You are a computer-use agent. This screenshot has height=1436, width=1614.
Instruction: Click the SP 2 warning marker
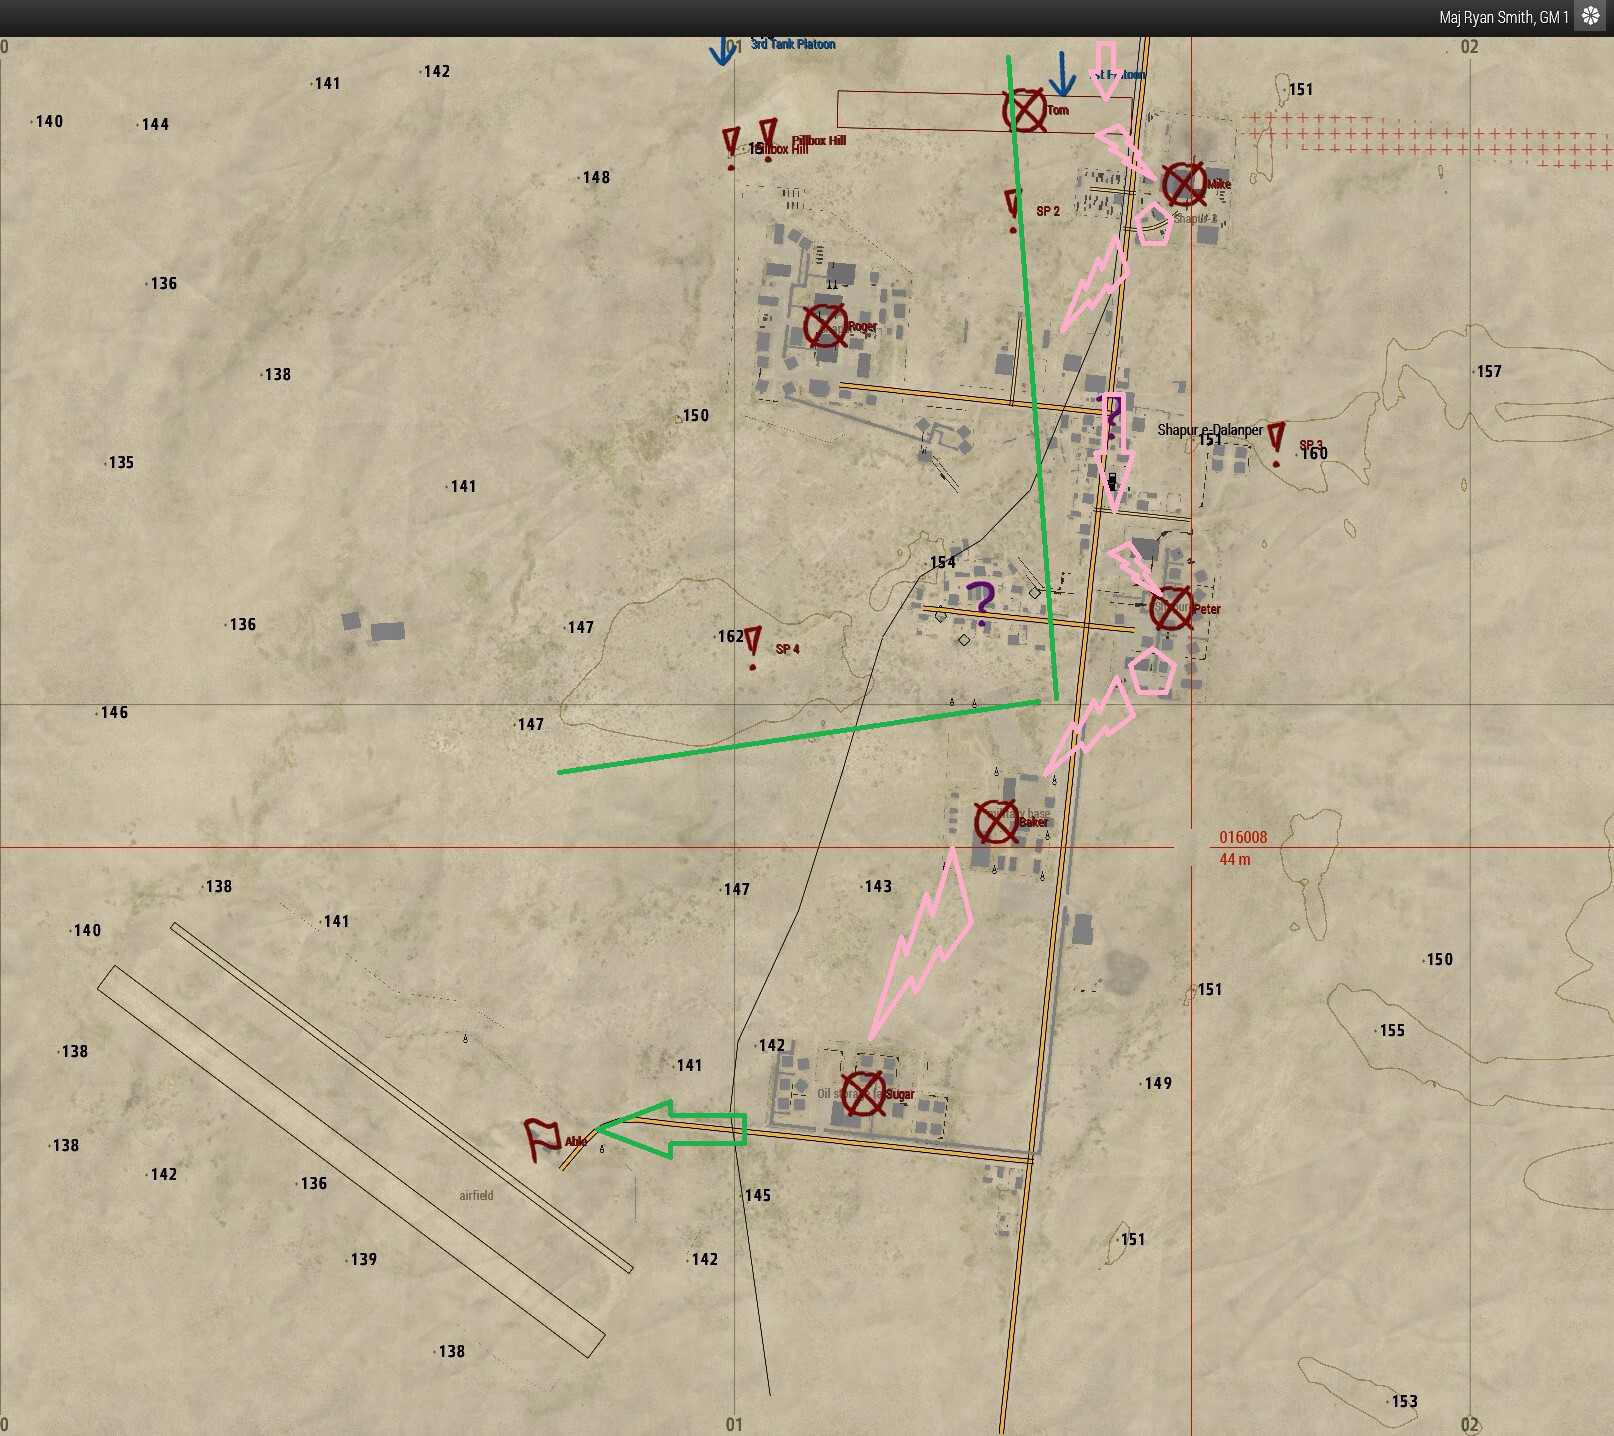coord(1014,208)
